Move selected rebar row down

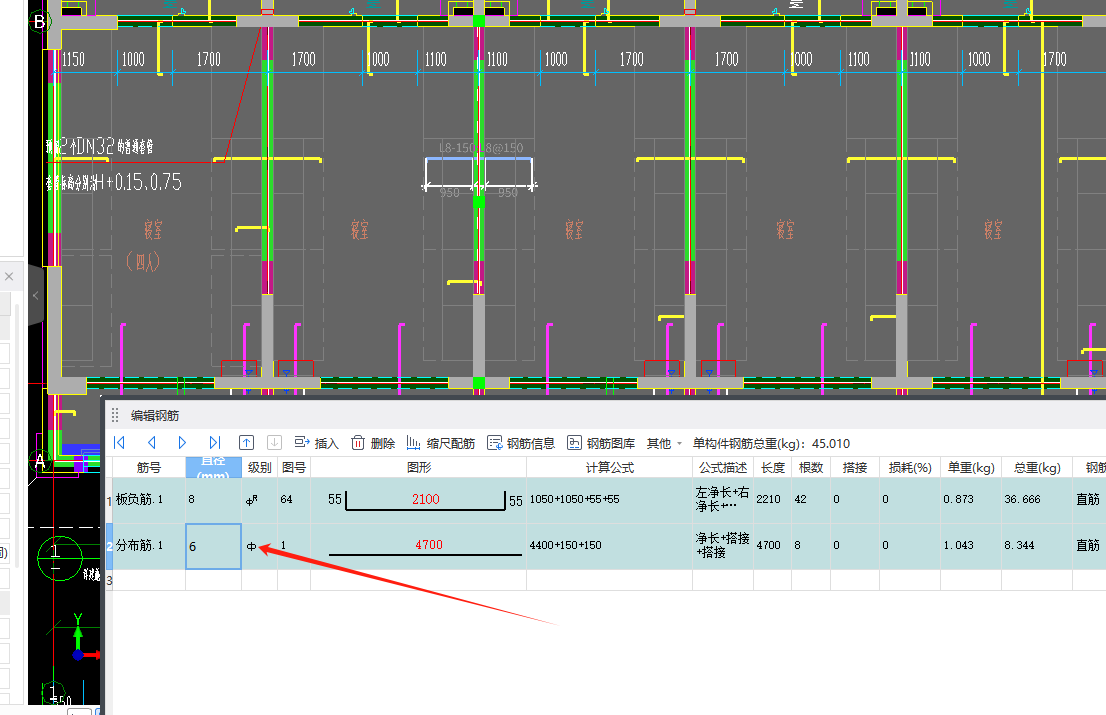tap(274, 443)
